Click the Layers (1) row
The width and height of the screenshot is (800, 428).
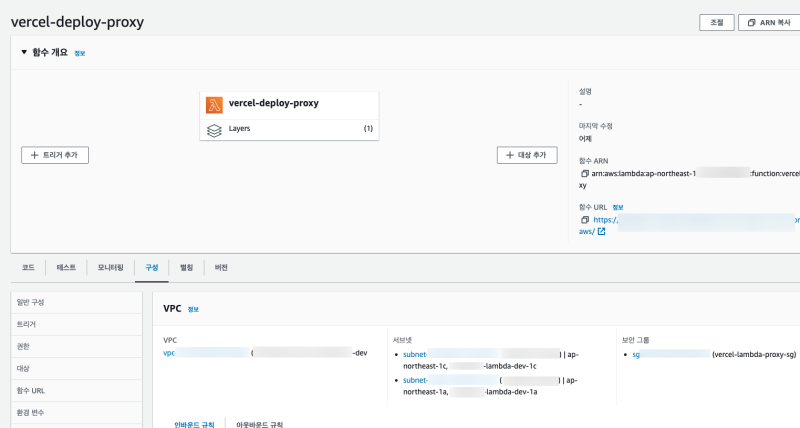click(x=289, y=129)
